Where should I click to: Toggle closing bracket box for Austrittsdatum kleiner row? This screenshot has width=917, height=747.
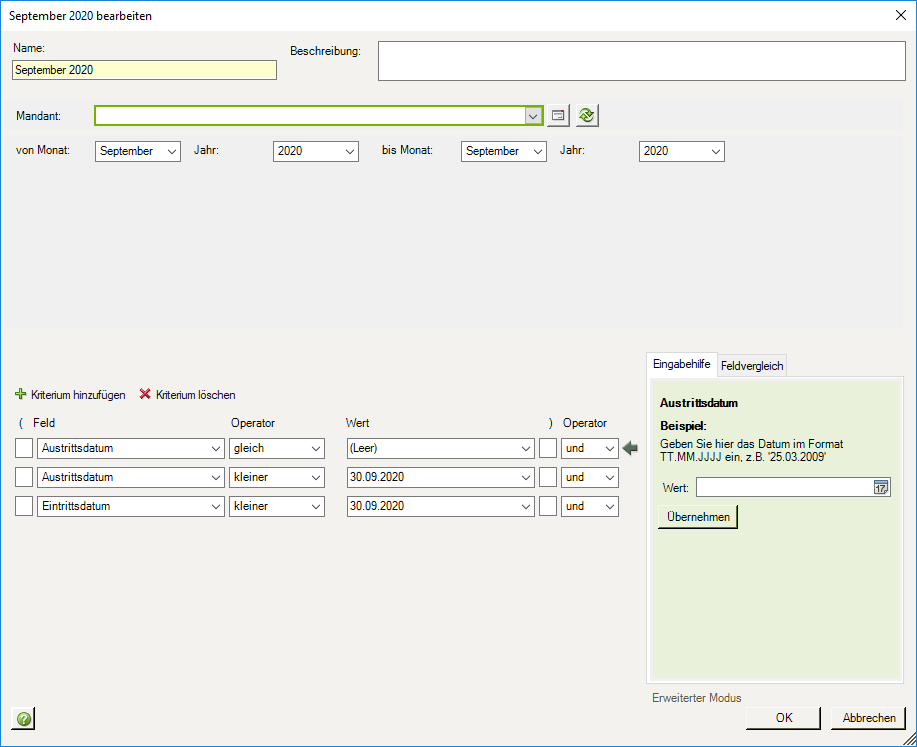click(x=548, y=477)
